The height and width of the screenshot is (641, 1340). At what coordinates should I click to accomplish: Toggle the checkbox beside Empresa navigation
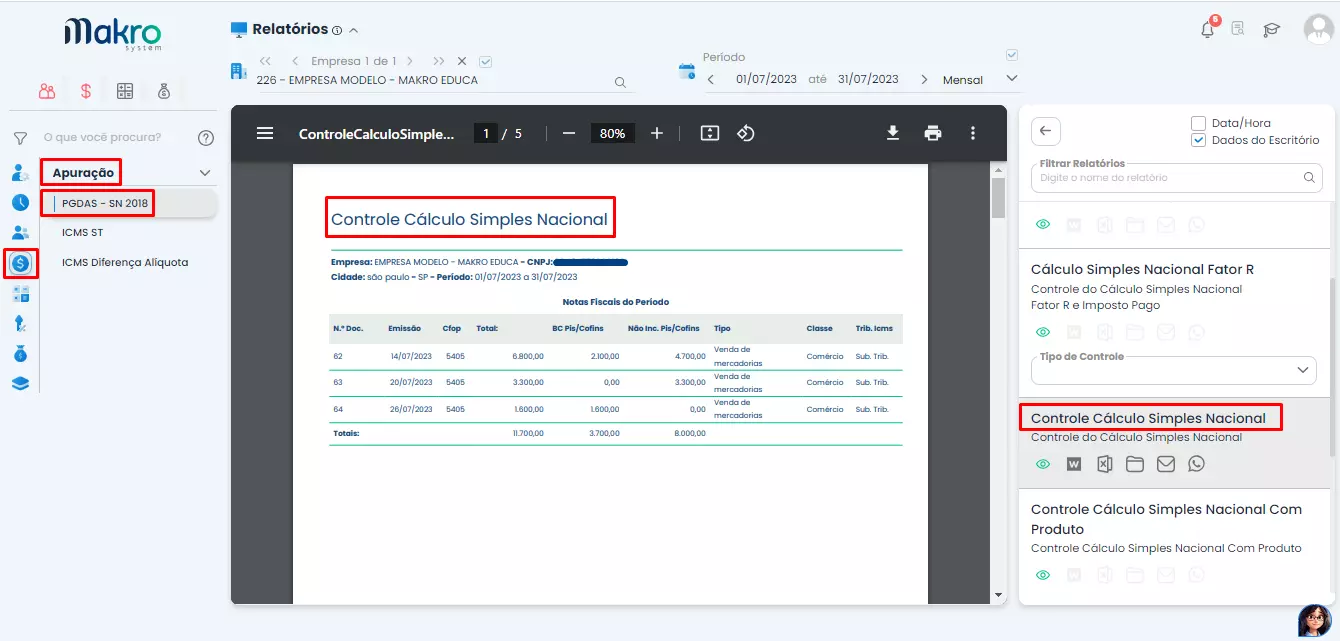[486, 61]
